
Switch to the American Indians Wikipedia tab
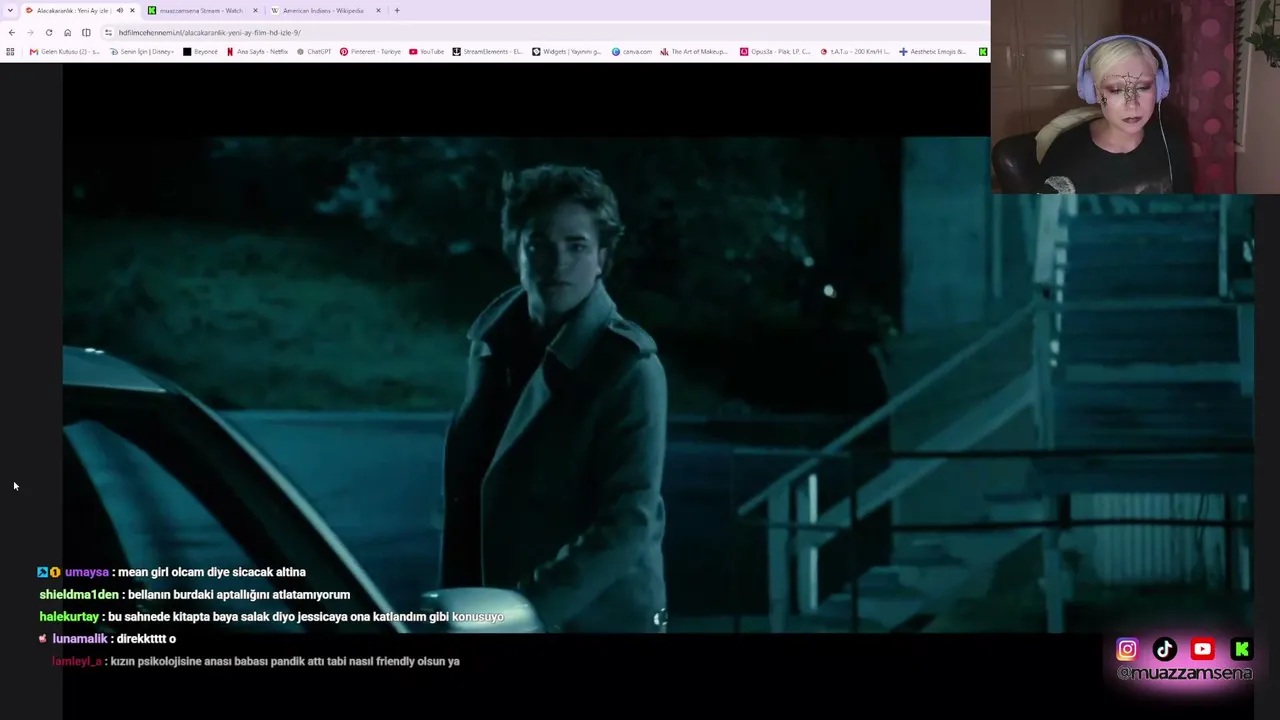pyautogui.click(x=323, y=11)
